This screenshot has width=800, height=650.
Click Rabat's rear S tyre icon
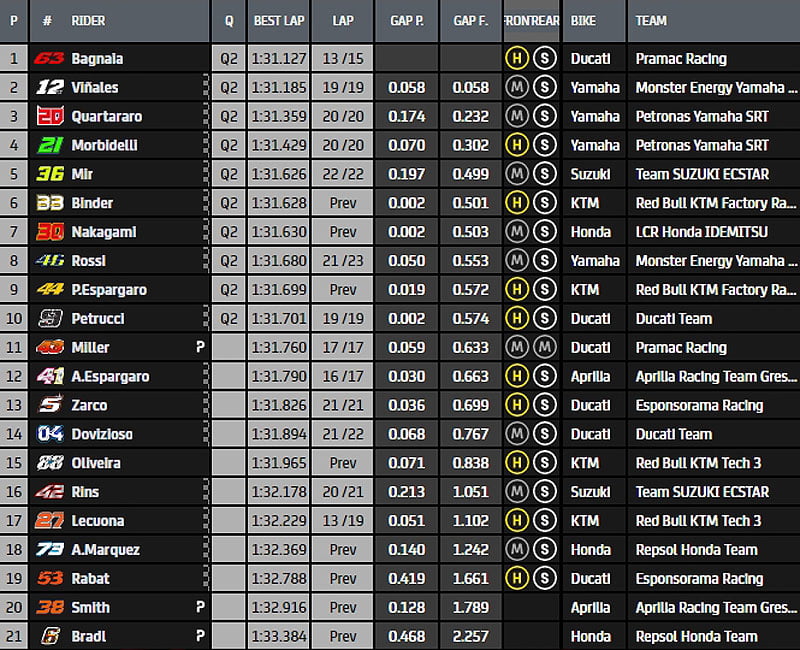(x=545, y=579)
